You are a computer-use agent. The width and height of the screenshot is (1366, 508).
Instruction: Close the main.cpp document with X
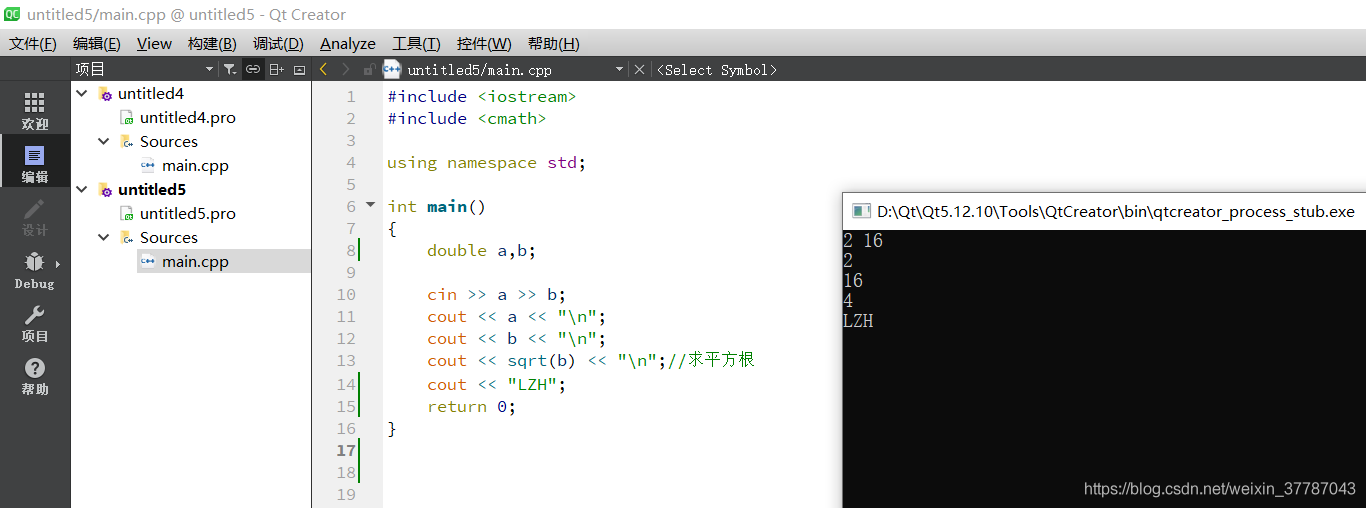click(638, 69)
